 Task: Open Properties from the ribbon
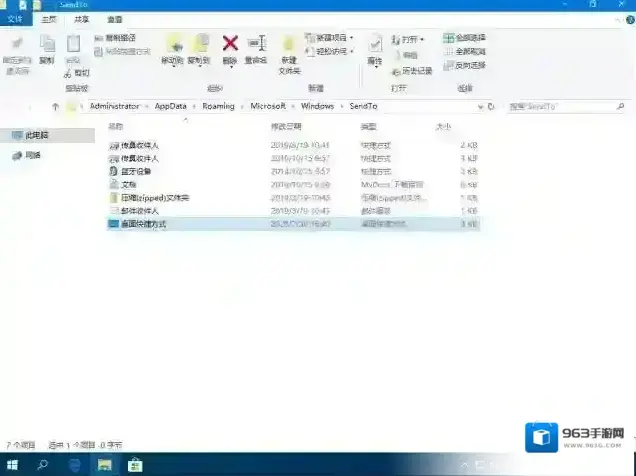point(375,49)
